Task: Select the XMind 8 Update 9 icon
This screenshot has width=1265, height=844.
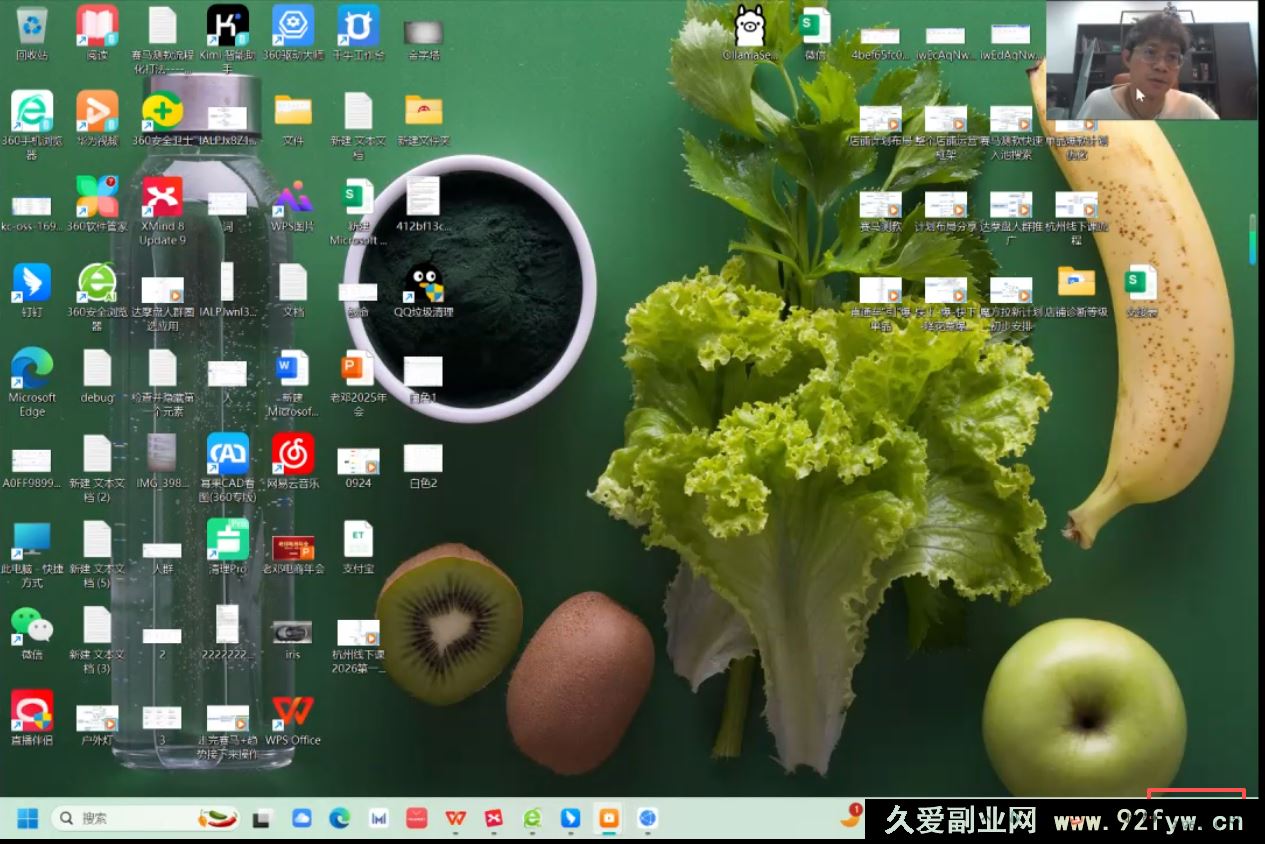Action: [x=162, y=197]
